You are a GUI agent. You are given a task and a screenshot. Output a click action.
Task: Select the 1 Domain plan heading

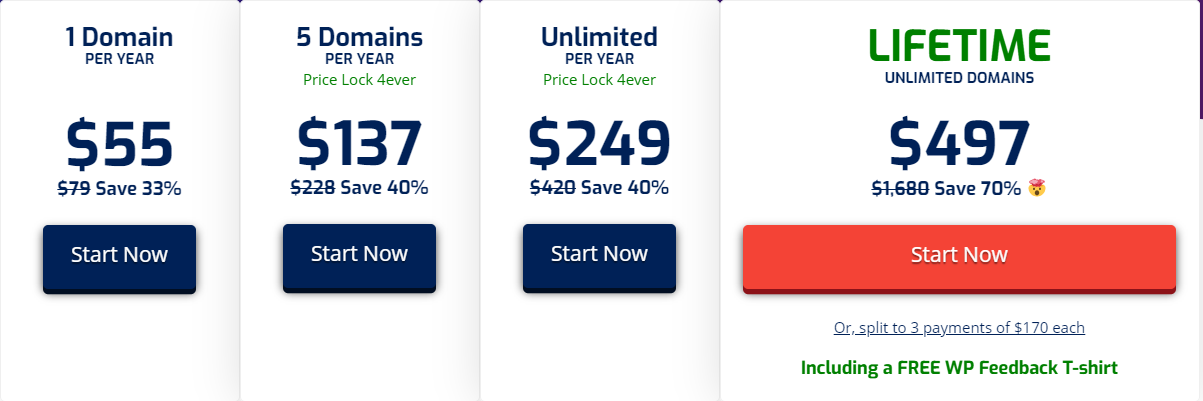[x=119, y=38]
